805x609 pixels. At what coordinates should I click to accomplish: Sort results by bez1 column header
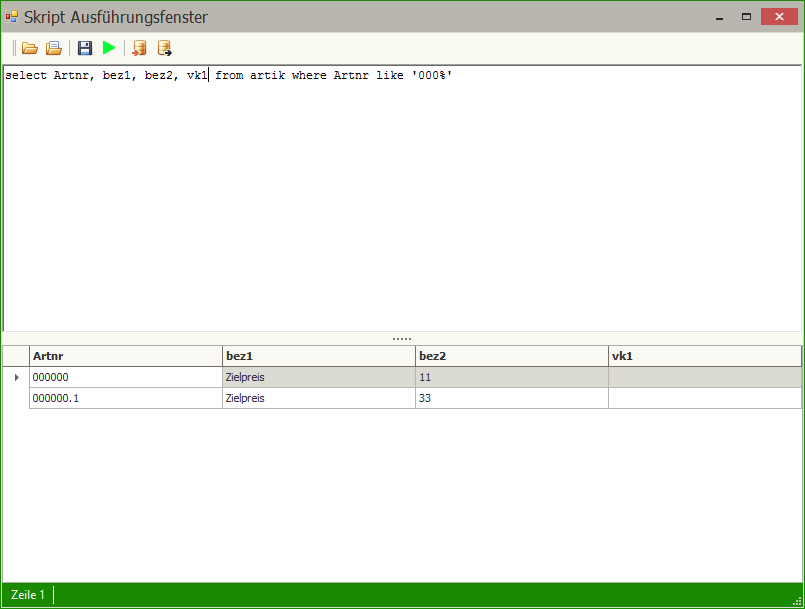coord(318,356)
